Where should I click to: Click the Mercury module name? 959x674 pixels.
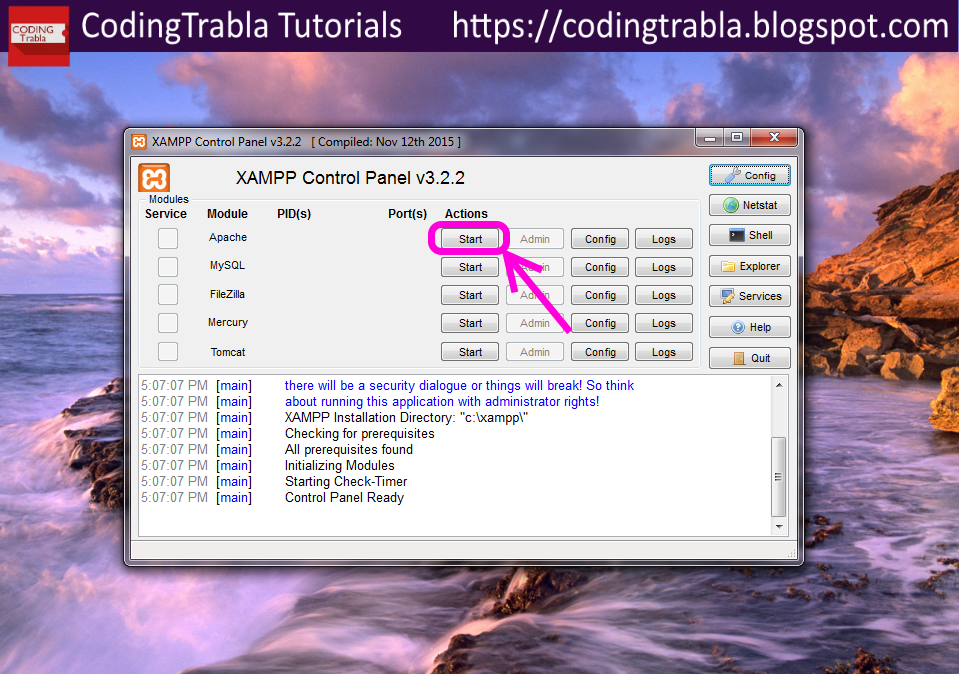pos(228,322)
